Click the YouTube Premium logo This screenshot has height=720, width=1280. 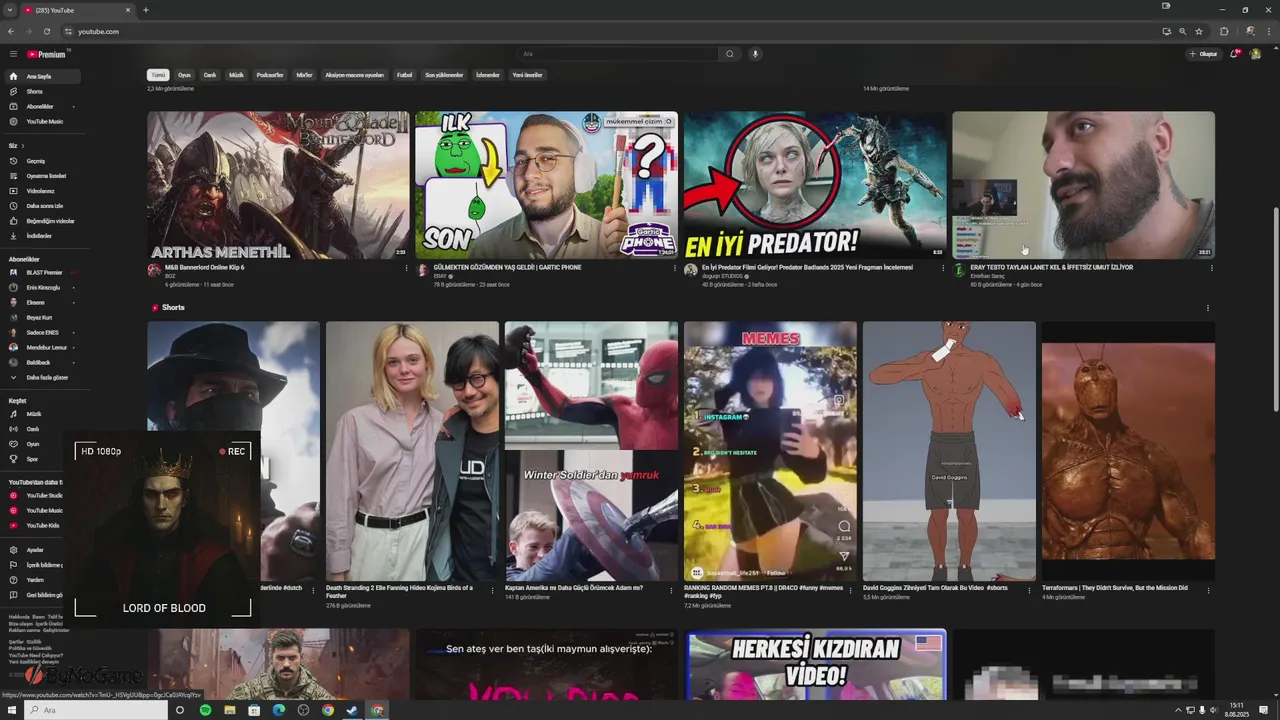[x=46, y=54]
